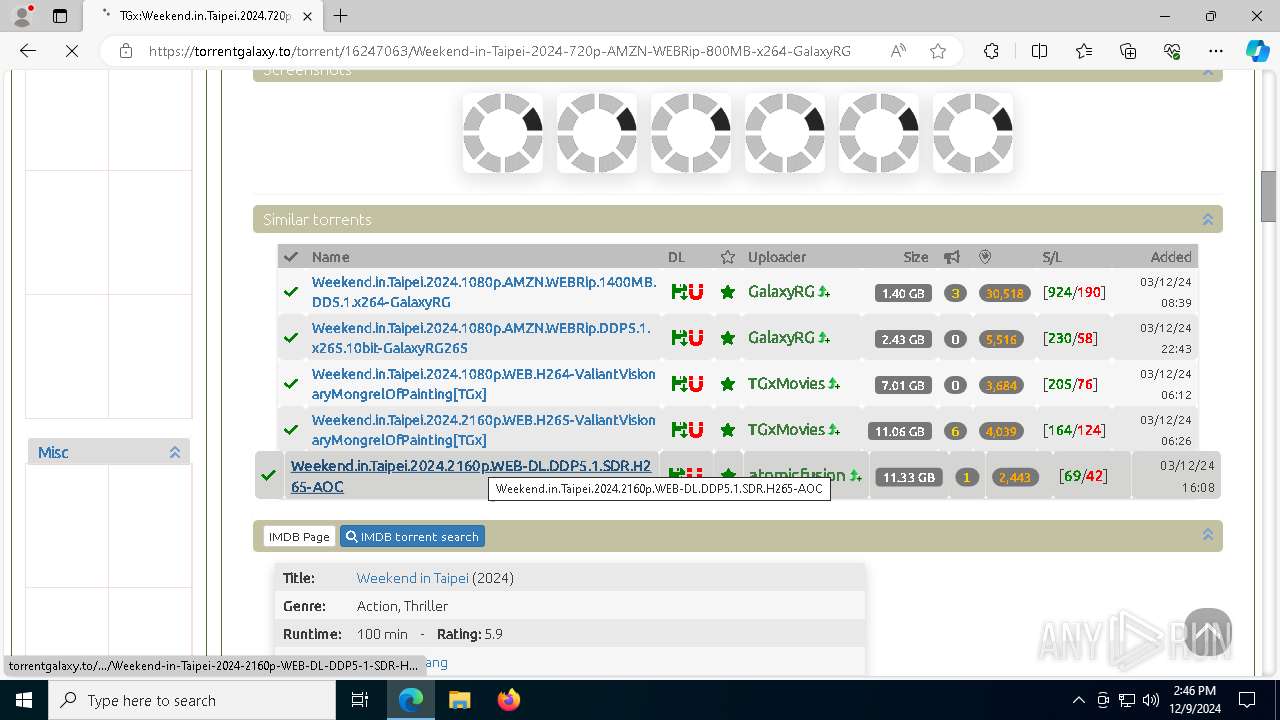Open the IMDB Page button

299,537
